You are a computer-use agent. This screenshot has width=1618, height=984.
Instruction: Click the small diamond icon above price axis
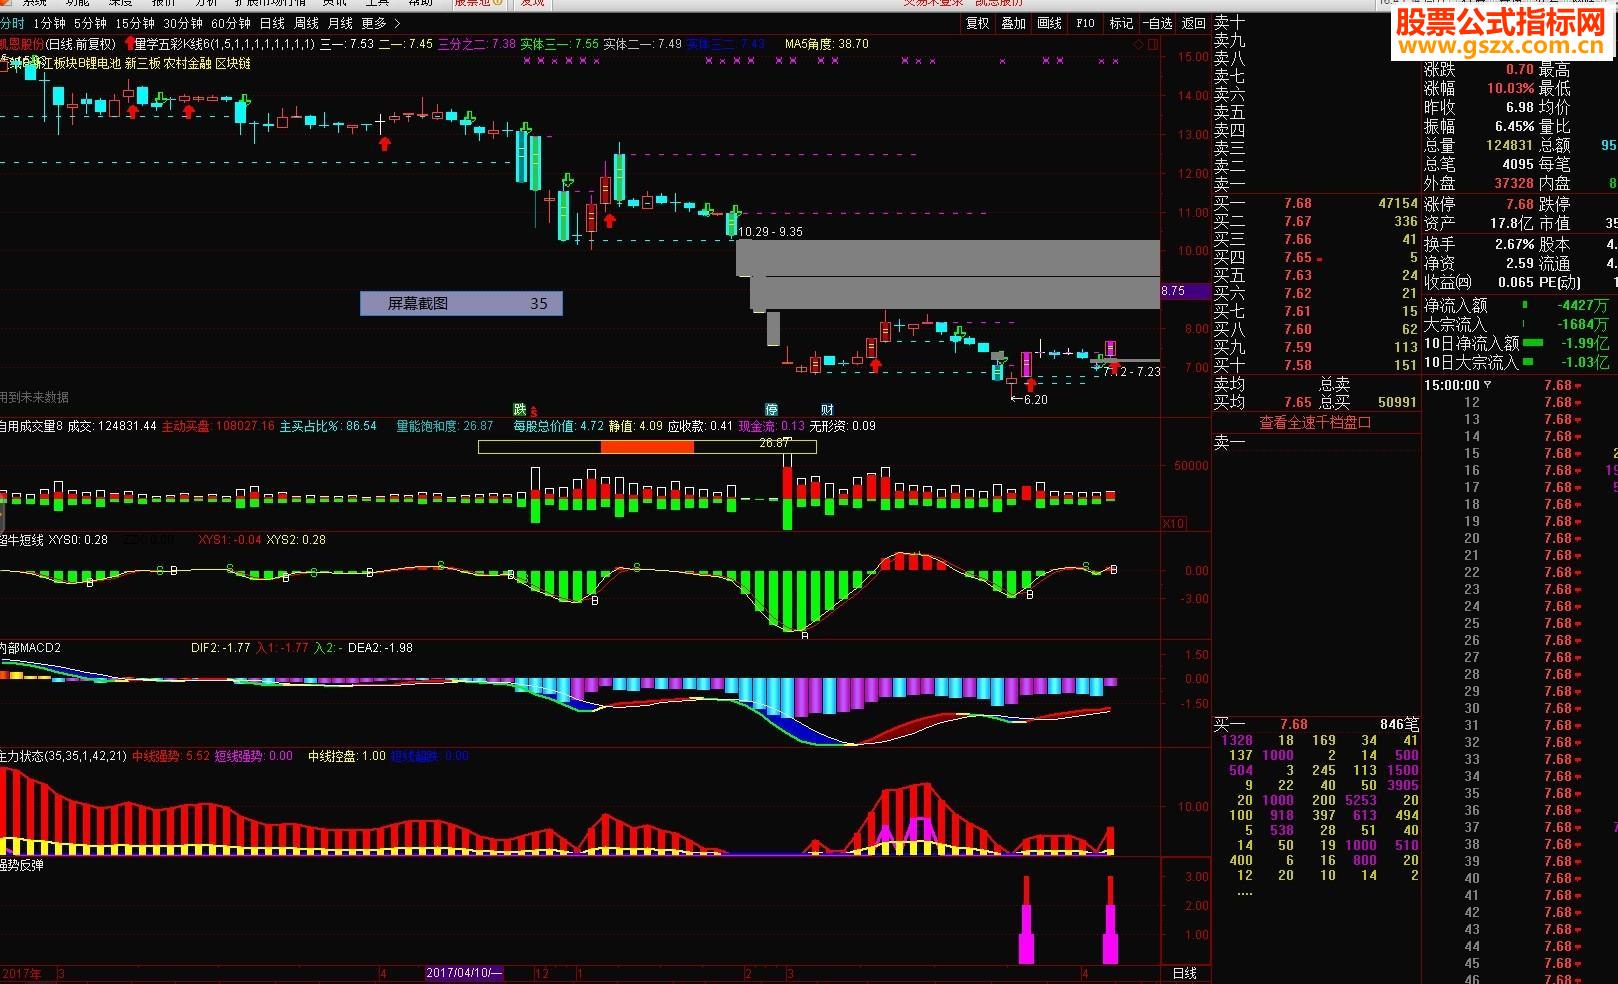pyautogui.click(x=1138, y=45)
